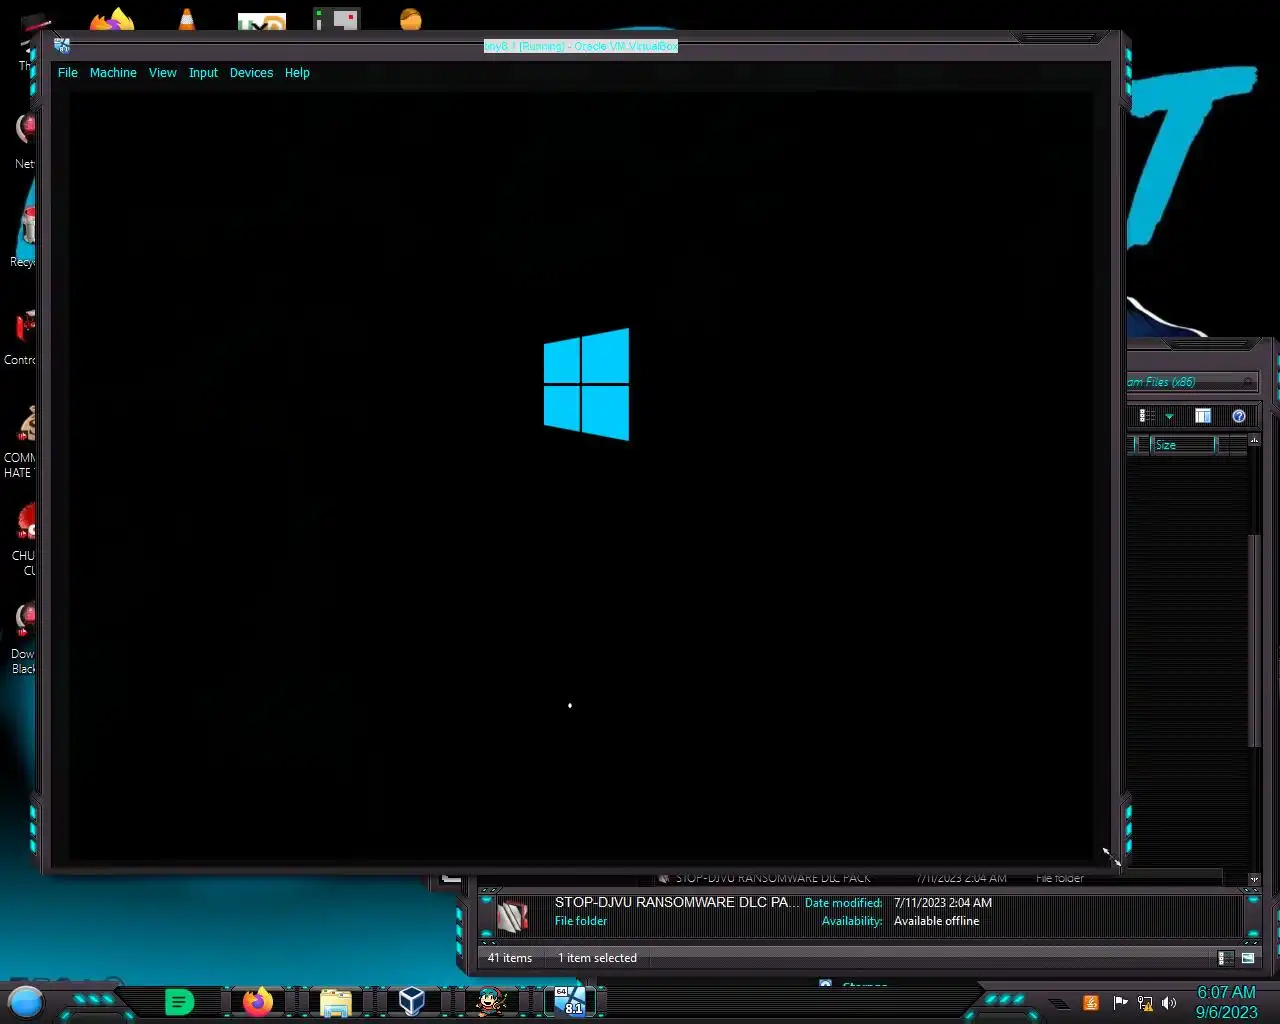The width and height of the screenshot is (1280, 1024).
Task: Switch Explorer to details view icon in status bar
Action: [x=1225, y=958]
